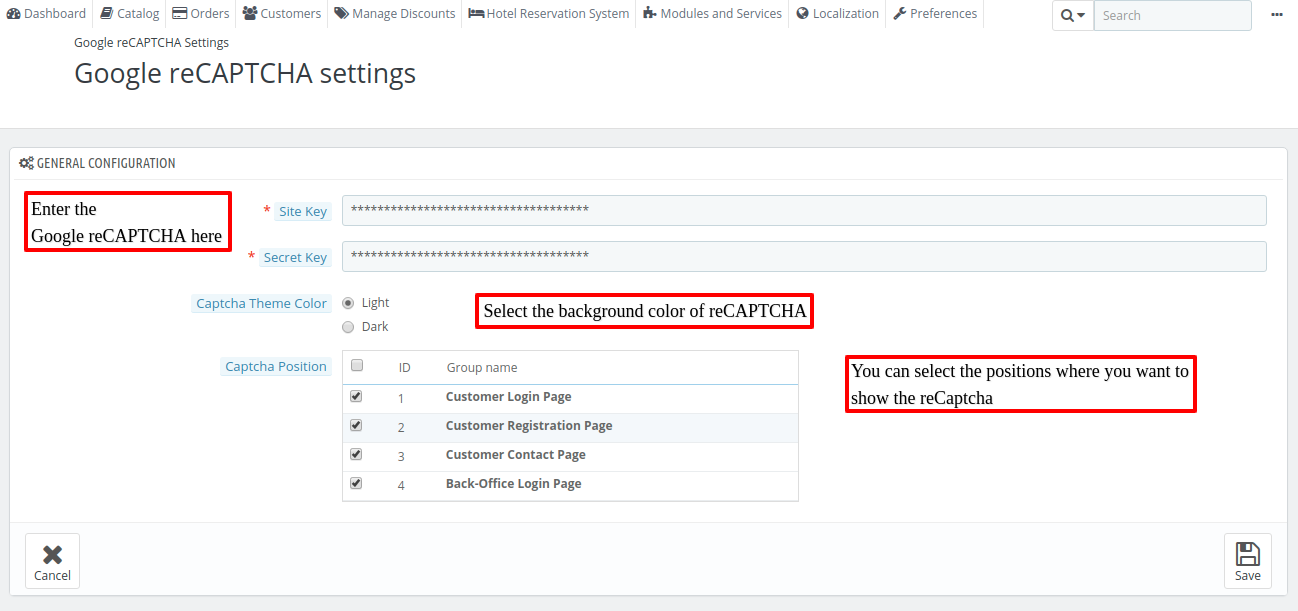Click the Hotel Reservation bed icon

click(x=476, y=14)
